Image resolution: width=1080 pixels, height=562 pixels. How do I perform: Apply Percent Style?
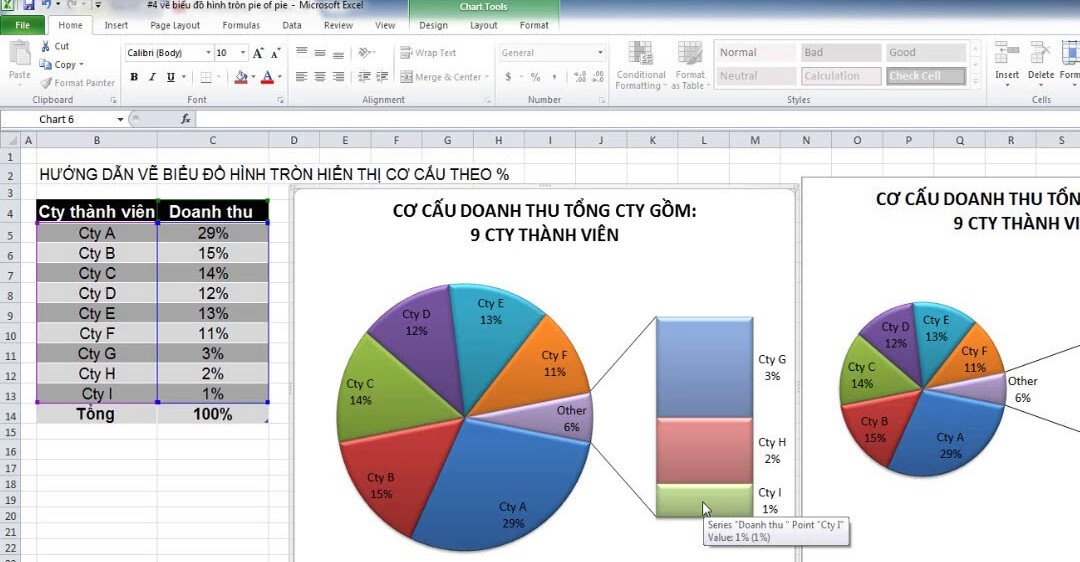pyautogui.click(x=535, y=77)
